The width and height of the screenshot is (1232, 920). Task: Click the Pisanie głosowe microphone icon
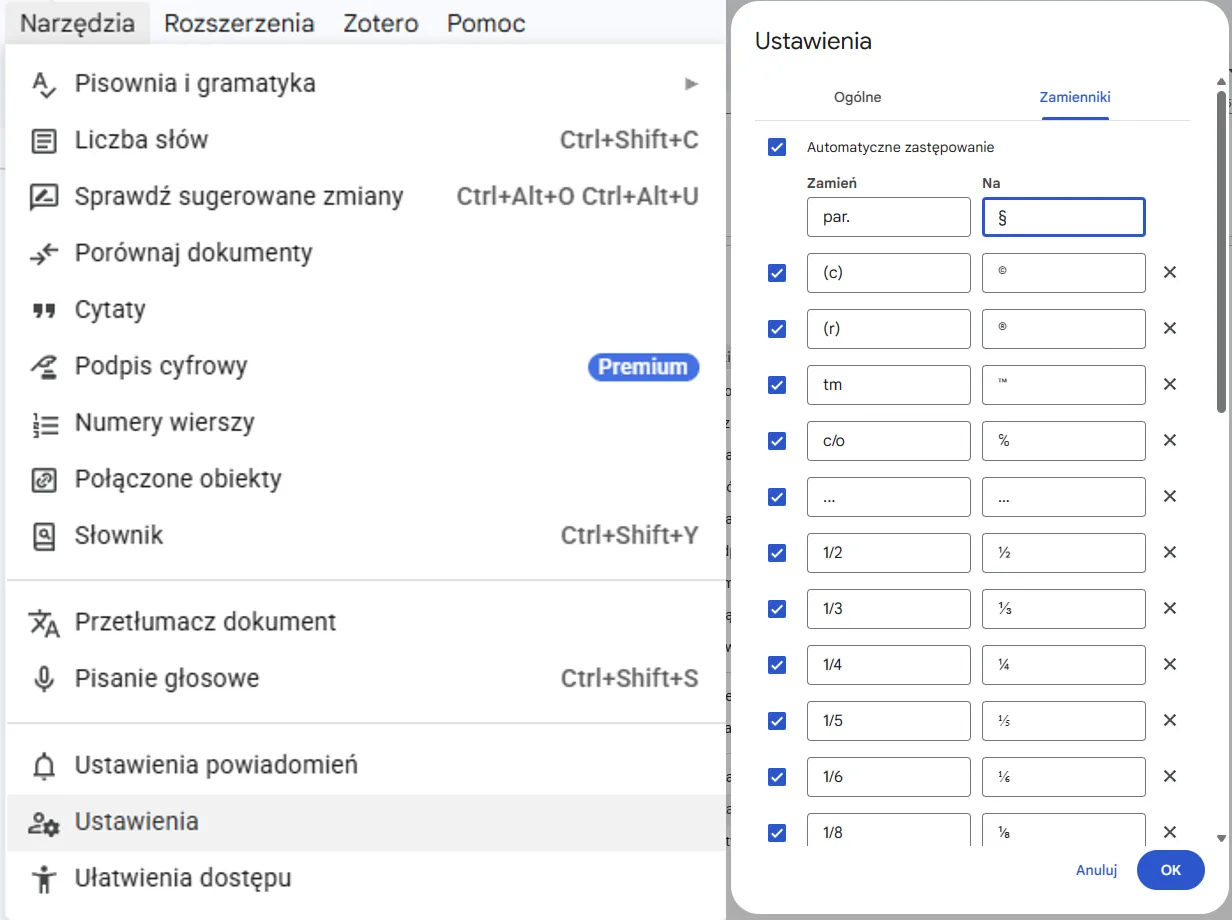pos(42,677)
